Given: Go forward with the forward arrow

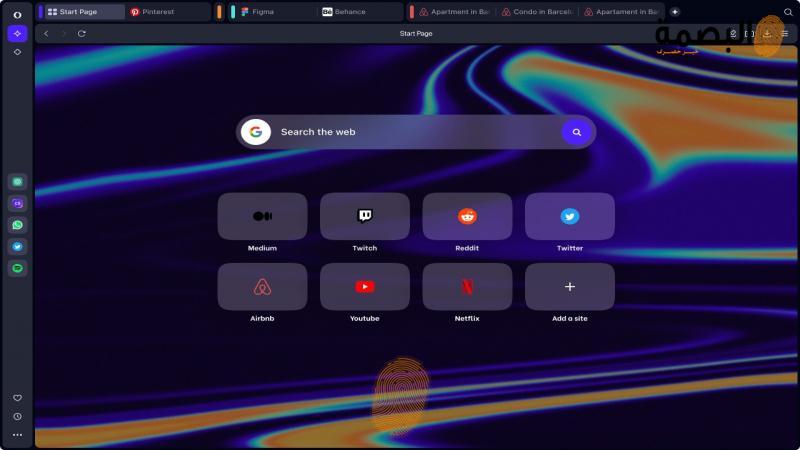Looking at the screenshot, I should click(64, 34).
